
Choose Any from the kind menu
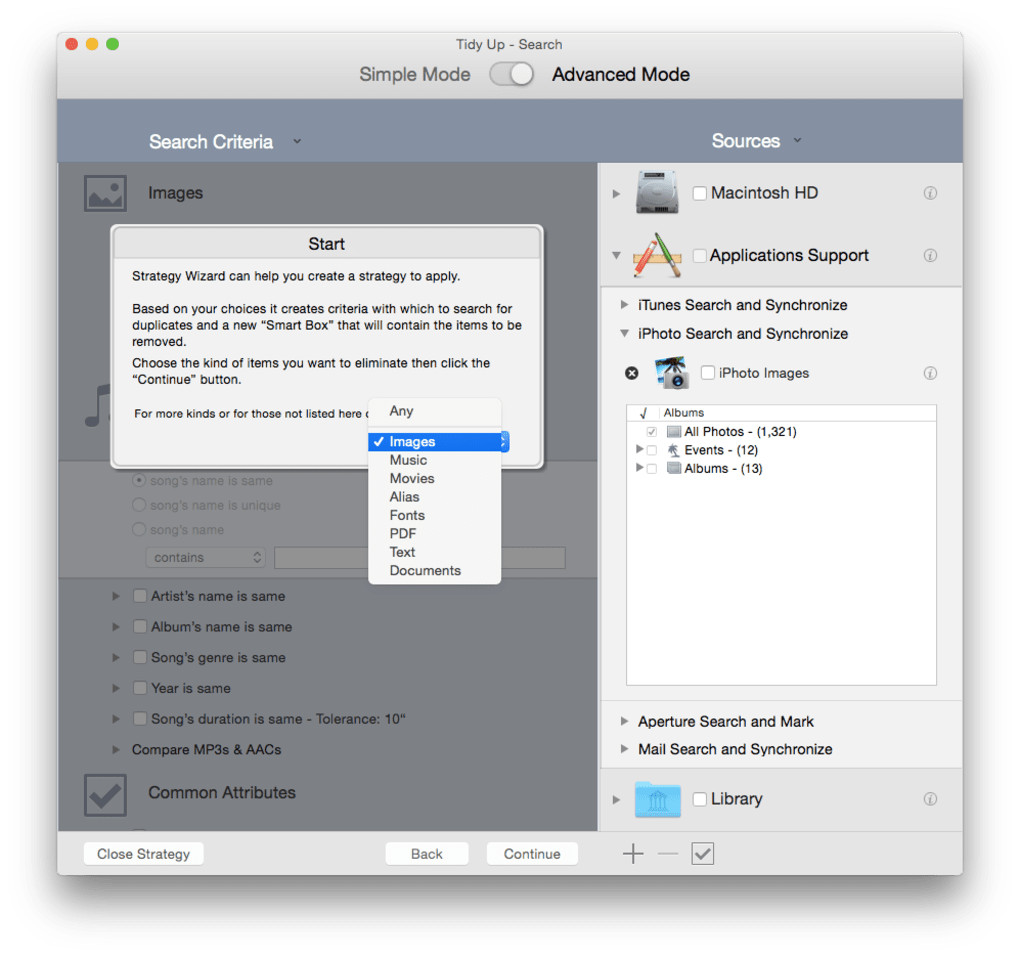[x=435, y=411]
